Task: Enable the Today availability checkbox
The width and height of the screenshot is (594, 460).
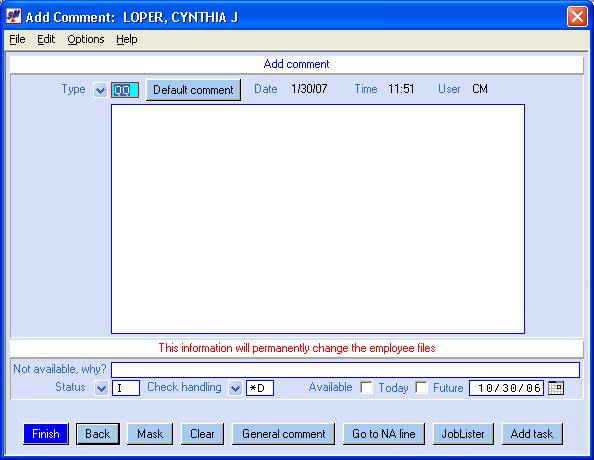Action: click(366, 387)
